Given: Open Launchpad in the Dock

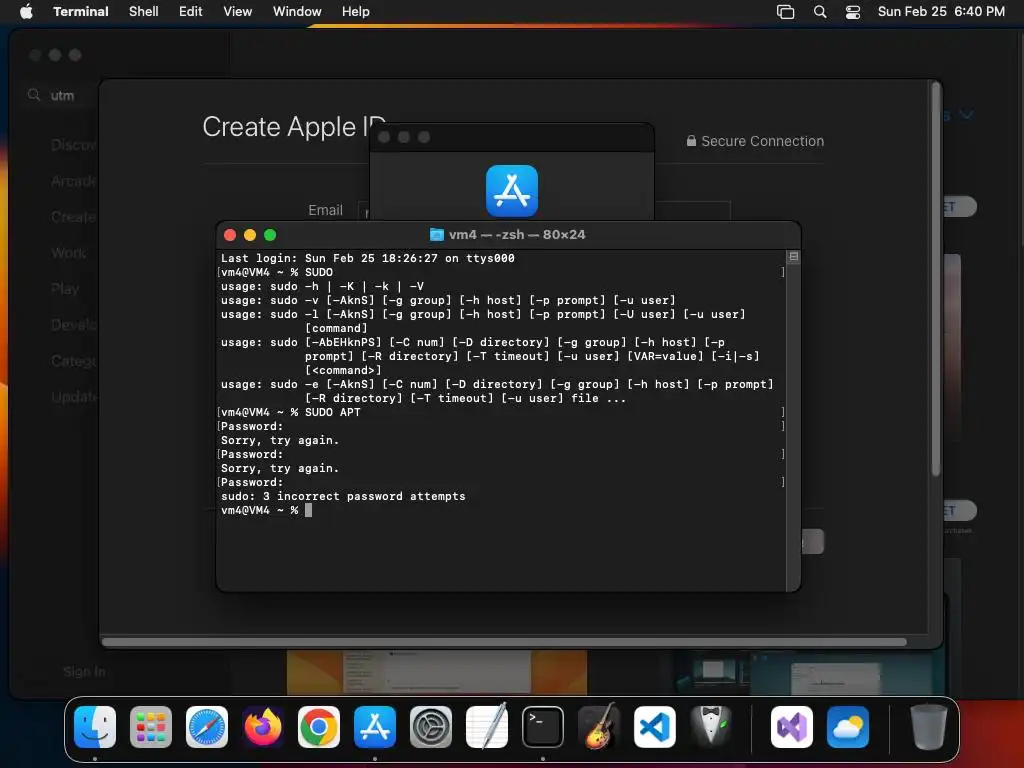Looking at the screenshot, I should [151, 727].
